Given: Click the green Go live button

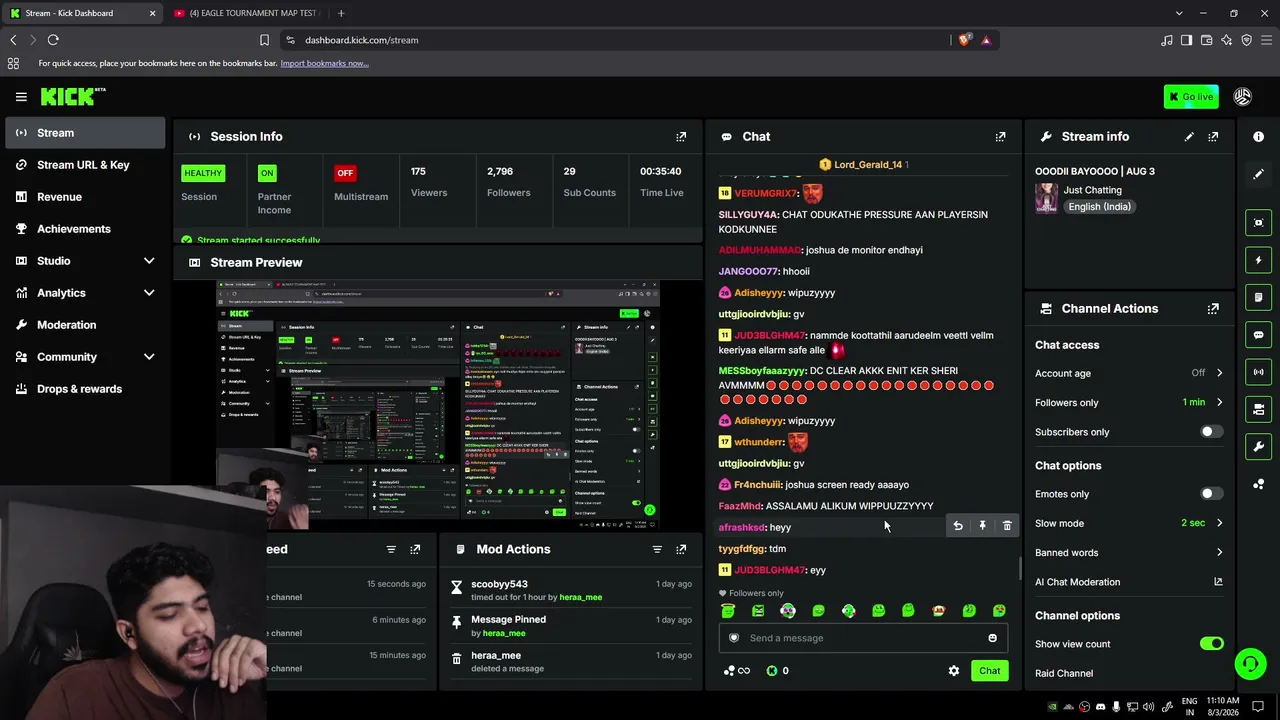Looking at the screenshot, I should point(1191,97).
